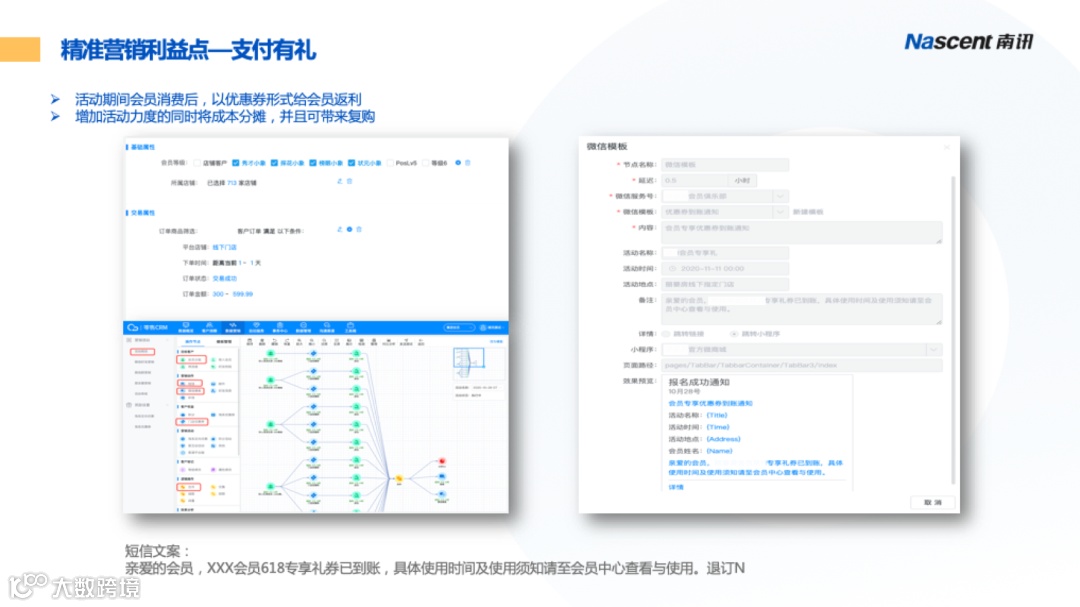Click the 延迟 value field showing 0.5
This screenshot has width=1080, height=607.
click(x=694, y=181)
